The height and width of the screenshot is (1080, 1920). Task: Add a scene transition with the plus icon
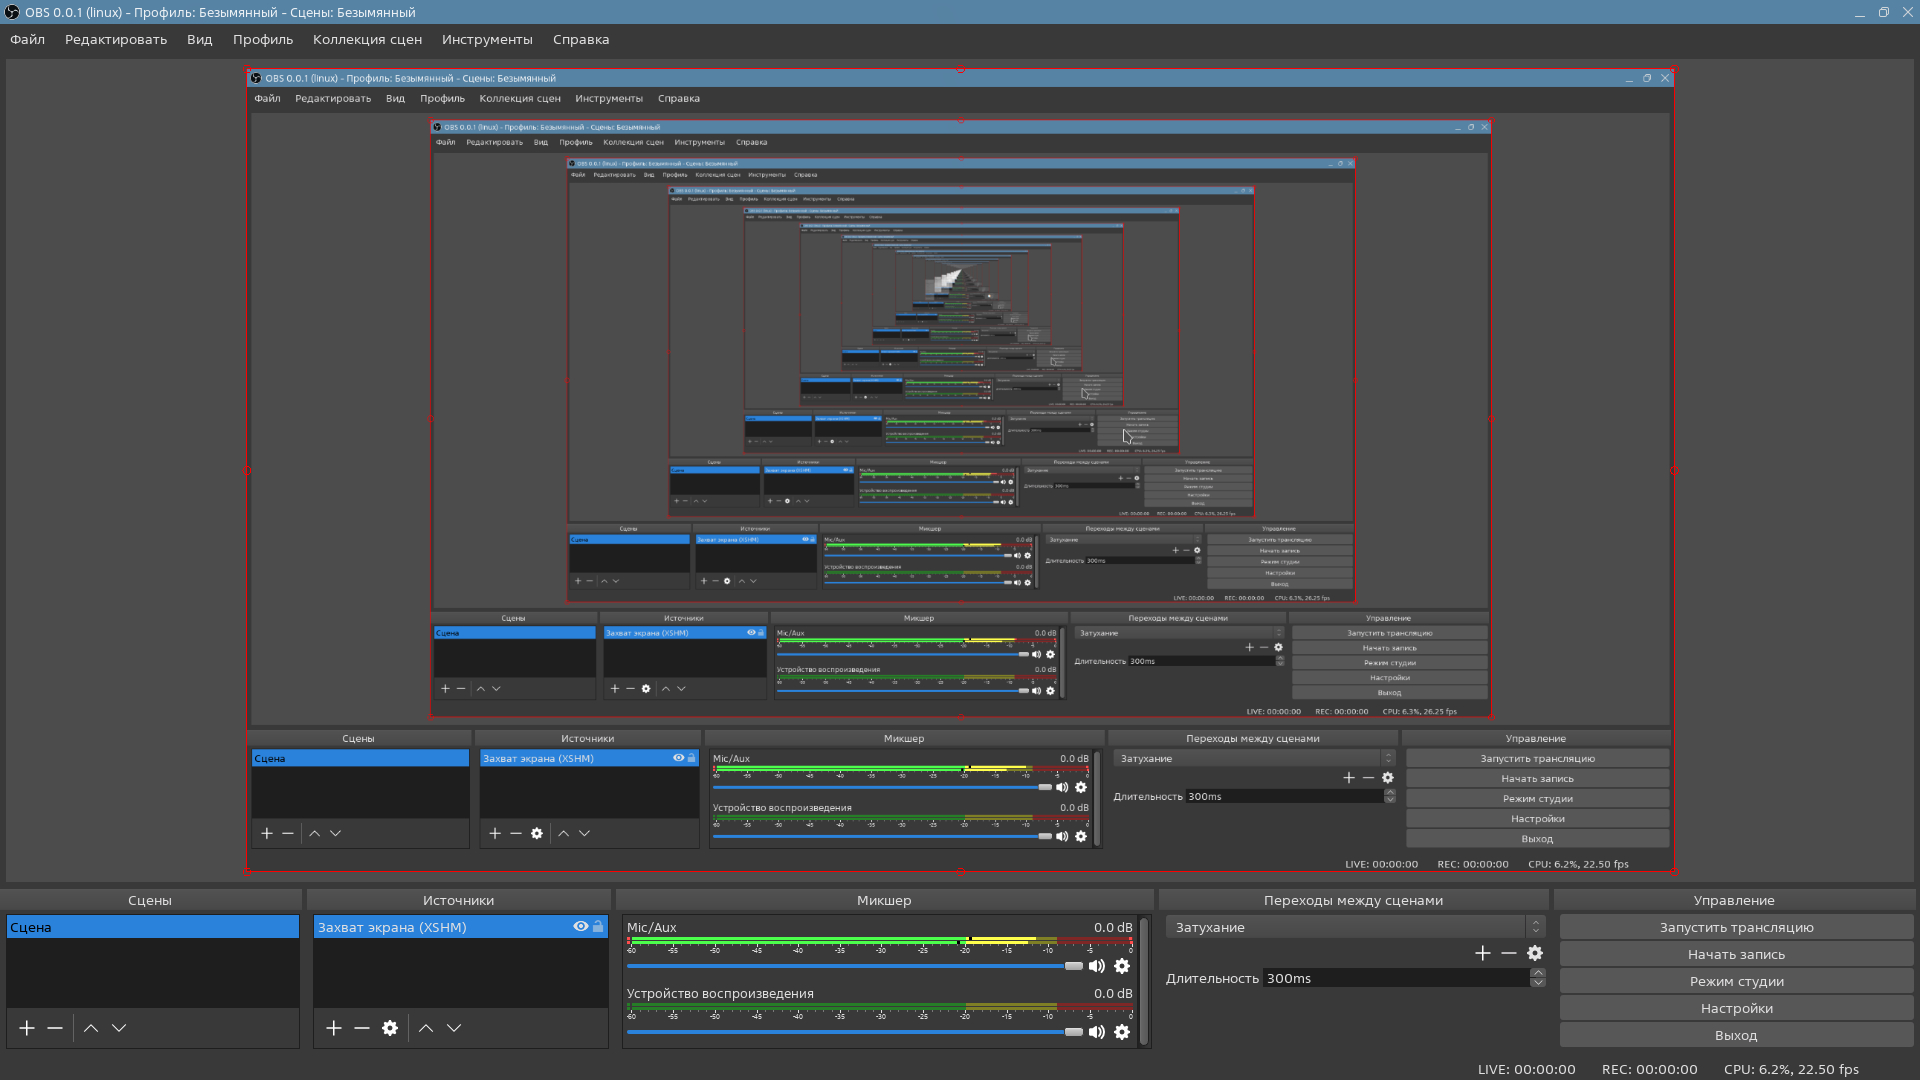(x=1483, y=954)
